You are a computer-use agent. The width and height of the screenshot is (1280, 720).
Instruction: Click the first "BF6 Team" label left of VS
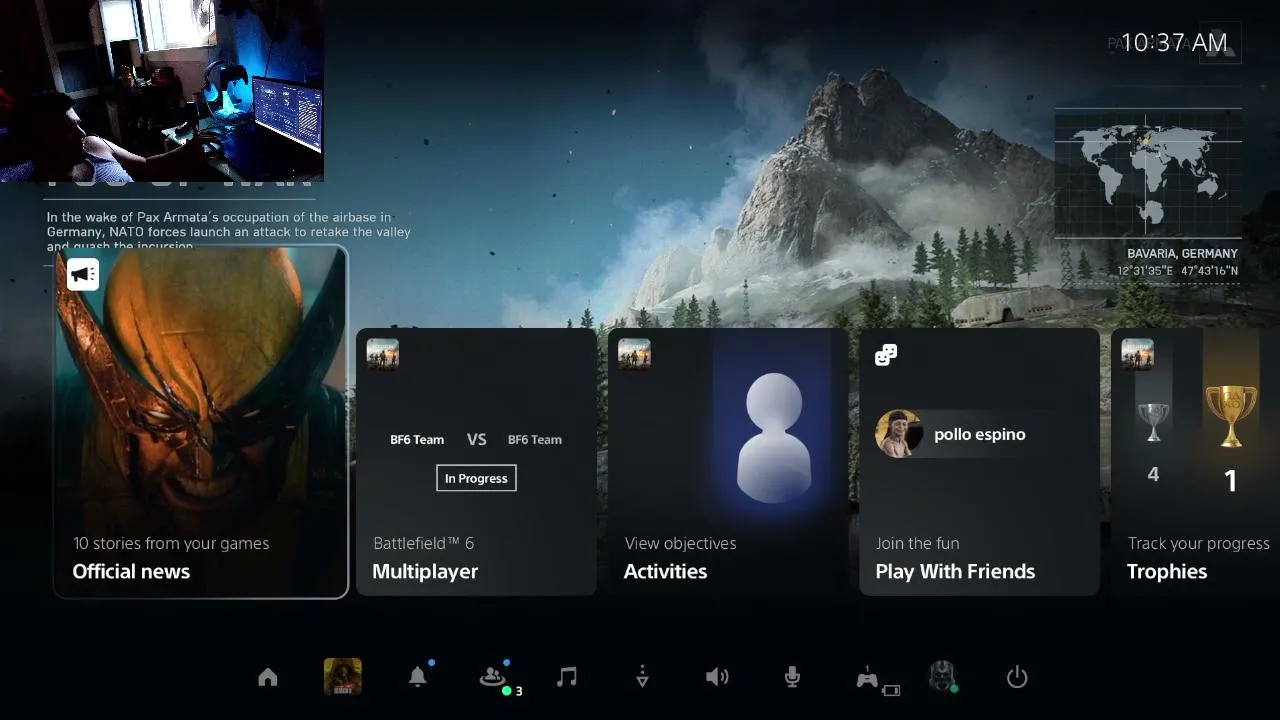click(417, 439)
